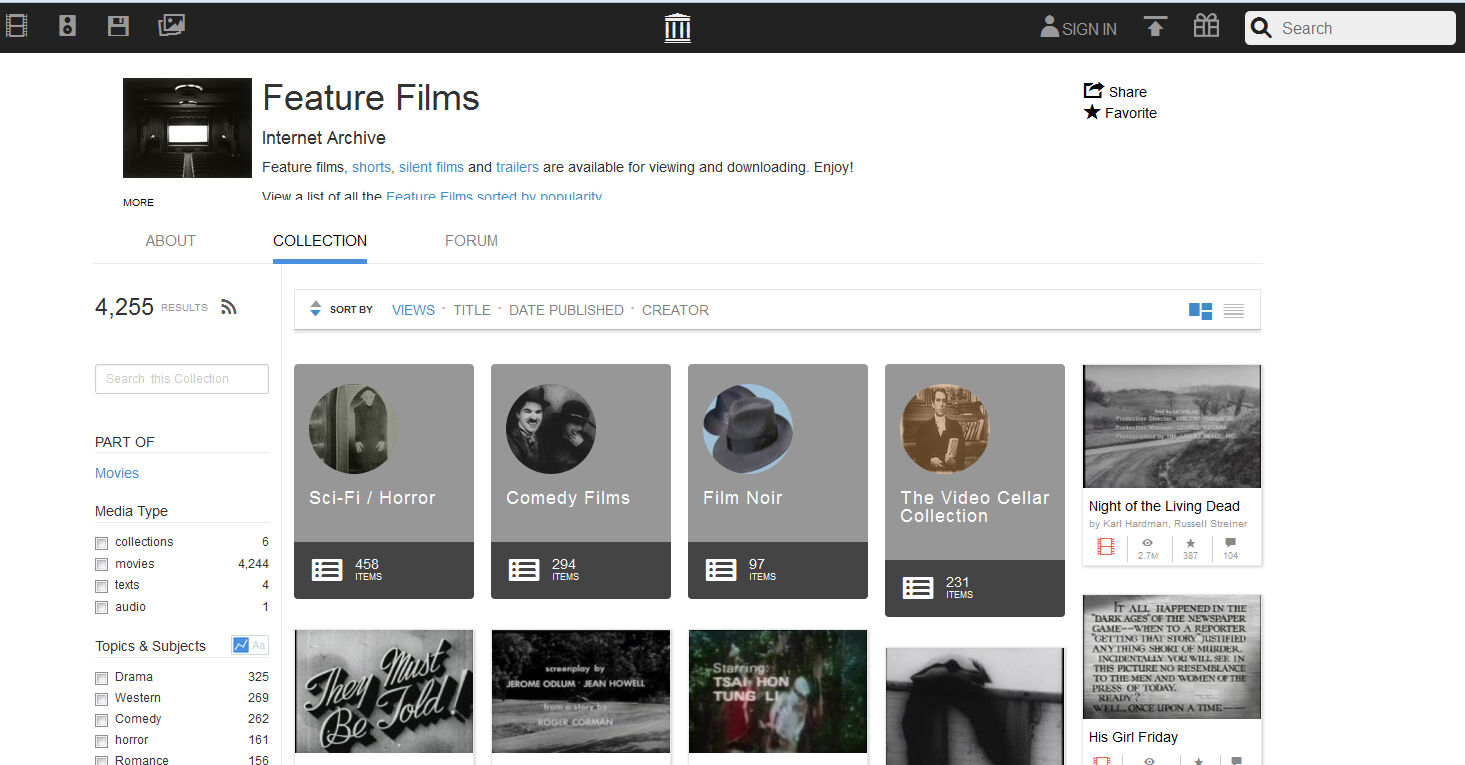The width and height of the screenshot is (1465, 765).
Task: Click the SIGN IN link
Action: [1078, 29]
